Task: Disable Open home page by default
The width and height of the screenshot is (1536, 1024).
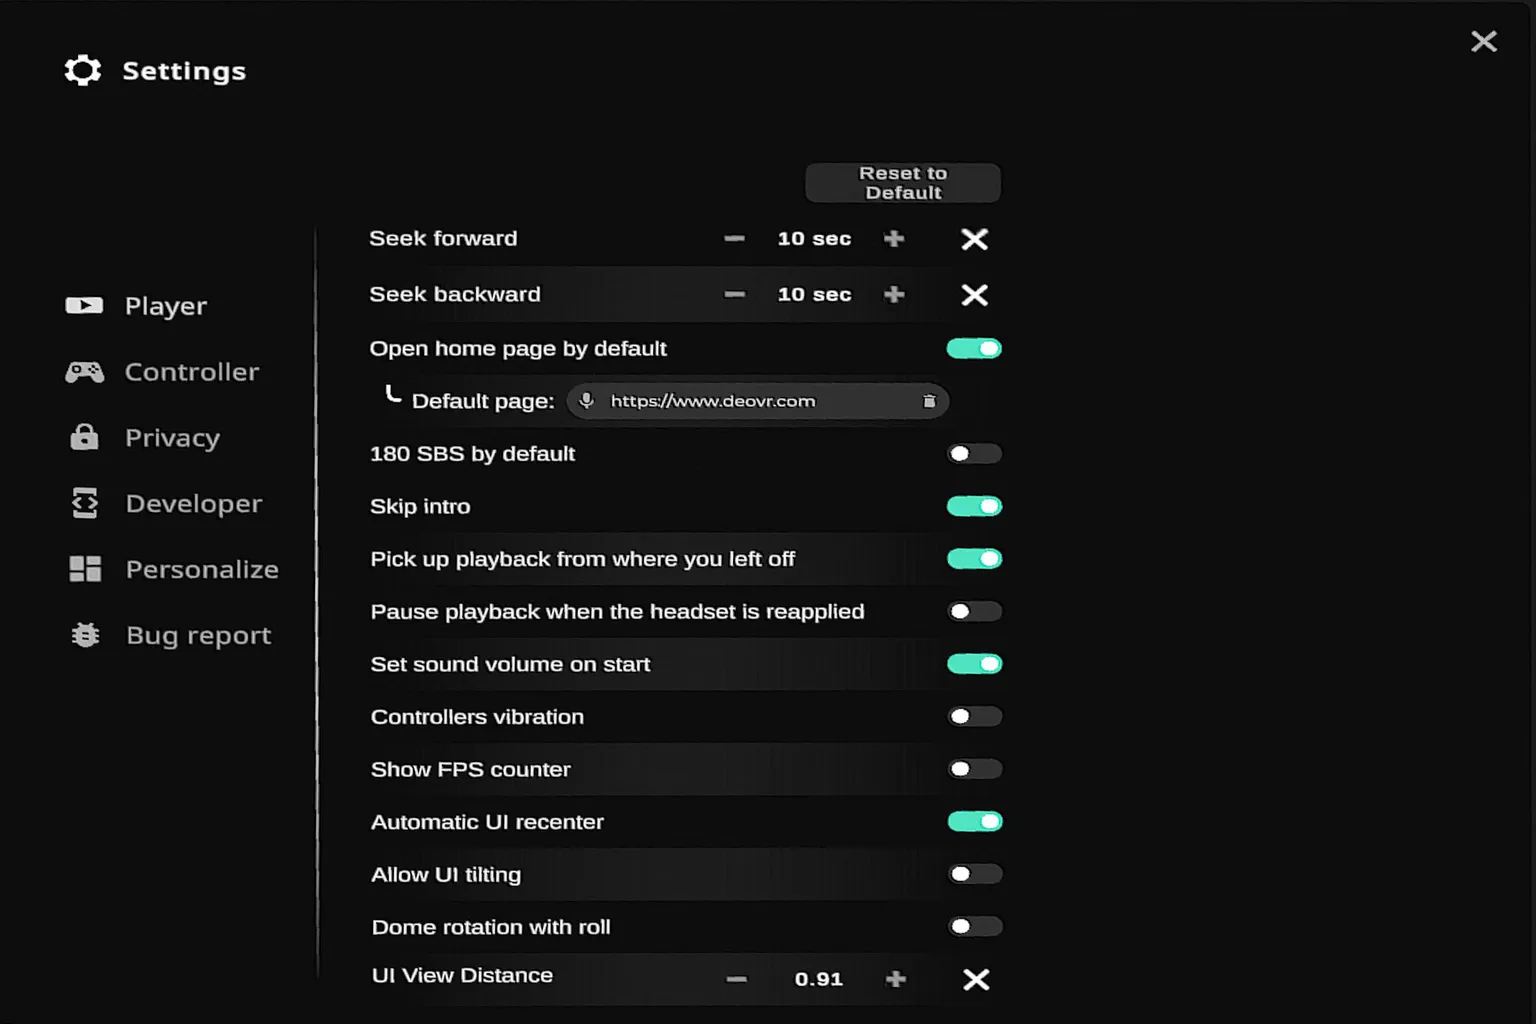Action: coord(974,348)
